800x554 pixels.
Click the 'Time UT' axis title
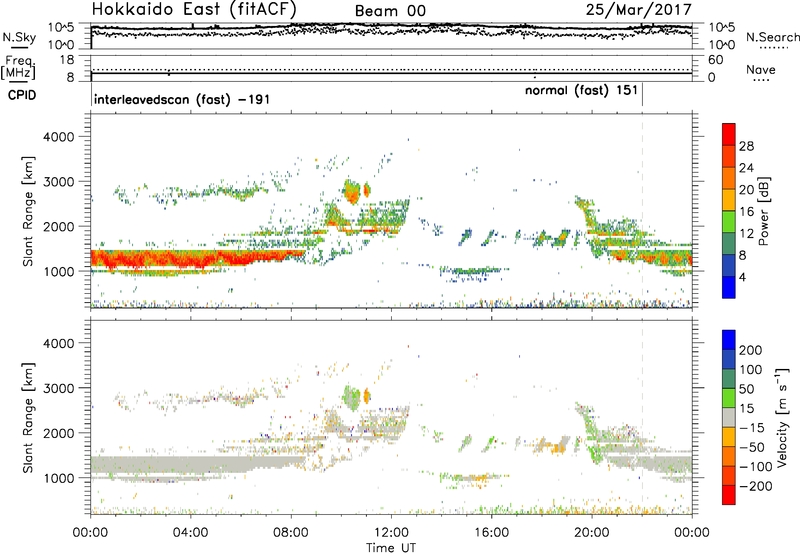point(391,548)
